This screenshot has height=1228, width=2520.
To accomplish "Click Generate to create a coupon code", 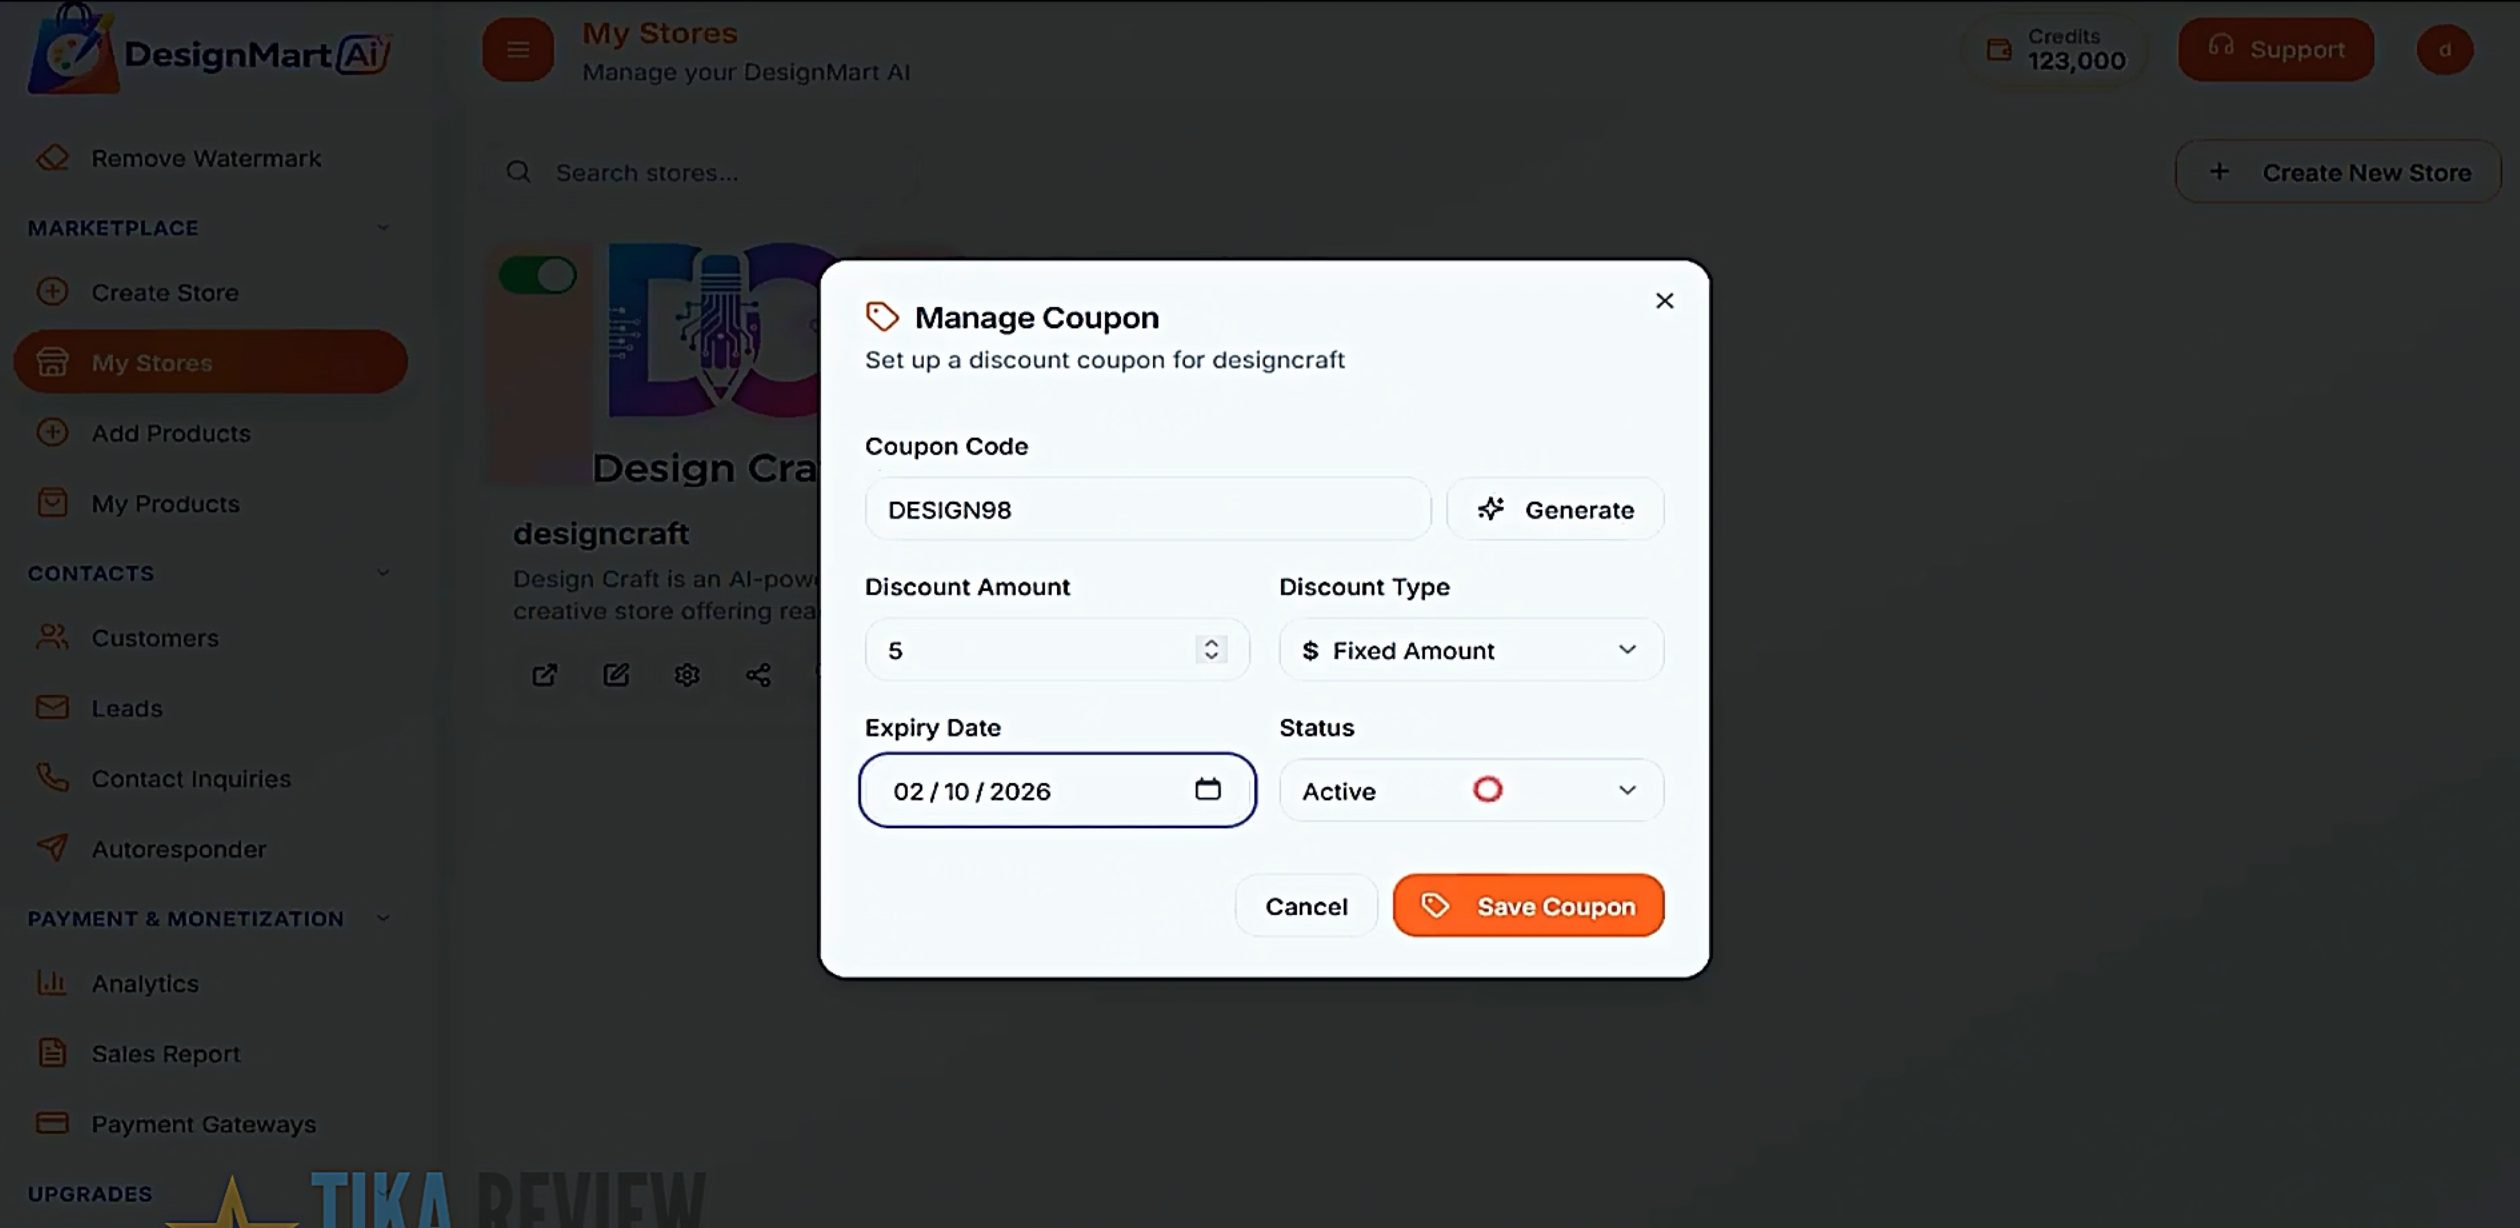I will [x=1554, y=509].
